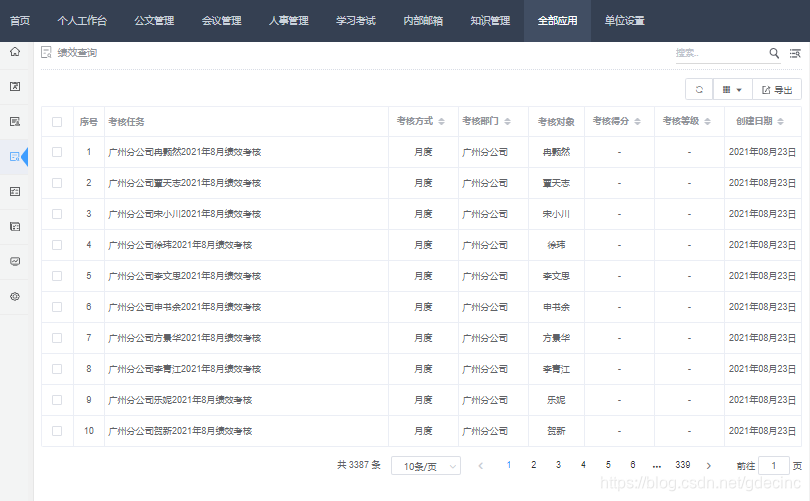This screenshot has width=810, height=501.
Task: Go to page 3
Action: click(558, 465)
